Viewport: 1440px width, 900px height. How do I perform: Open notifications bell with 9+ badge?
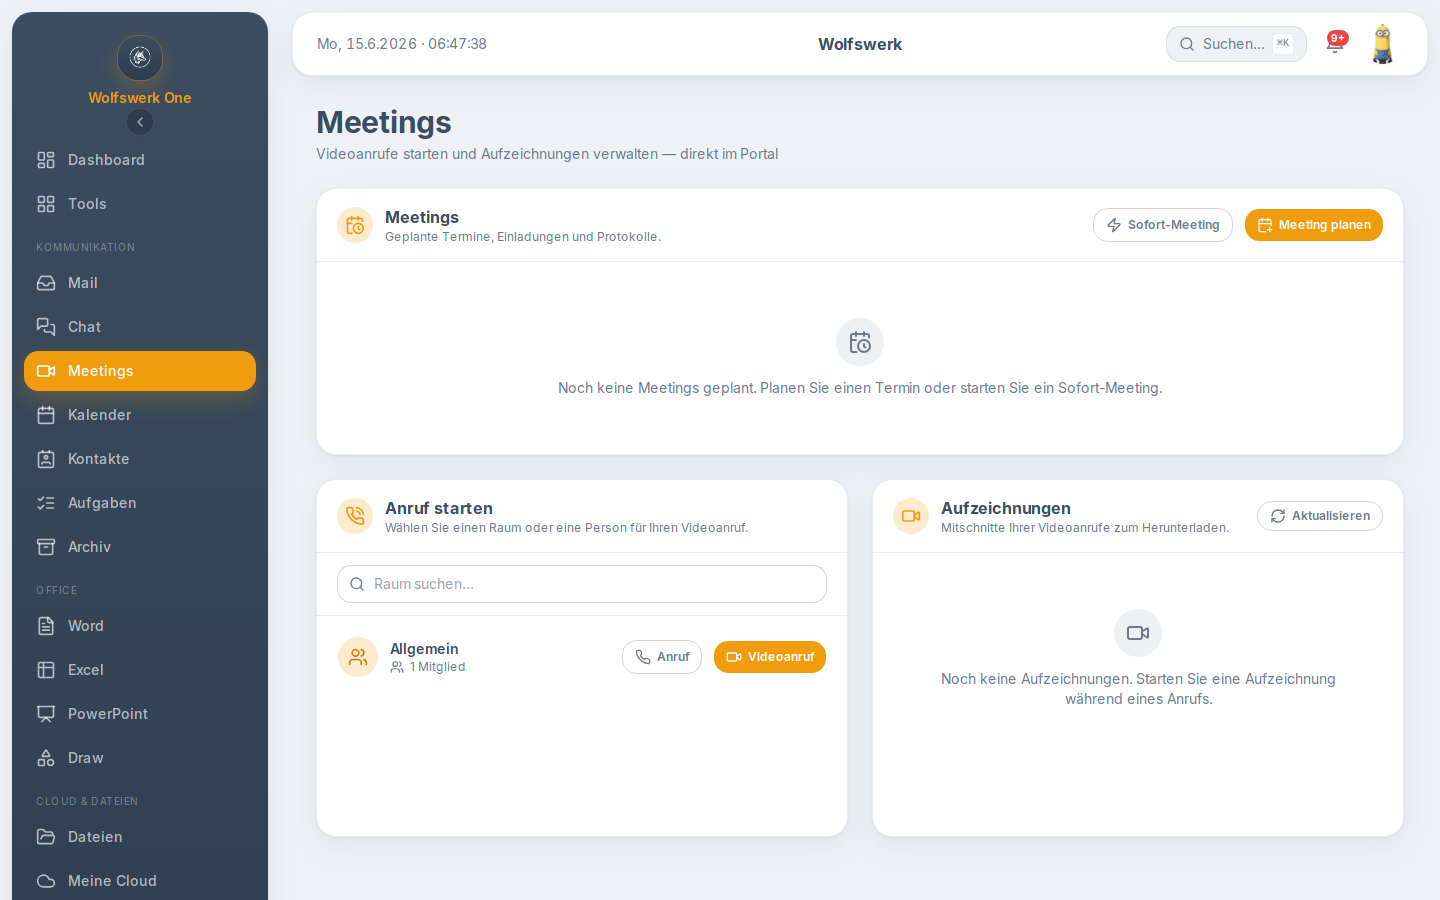[x=1335, y=43]
